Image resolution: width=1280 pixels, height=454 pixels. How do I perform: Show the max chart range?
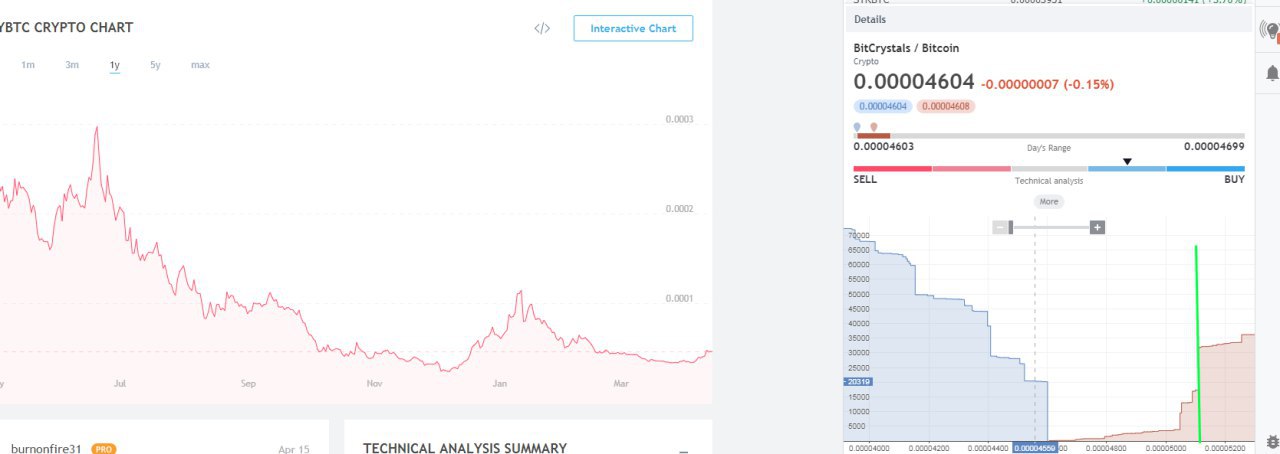point(200,65)
